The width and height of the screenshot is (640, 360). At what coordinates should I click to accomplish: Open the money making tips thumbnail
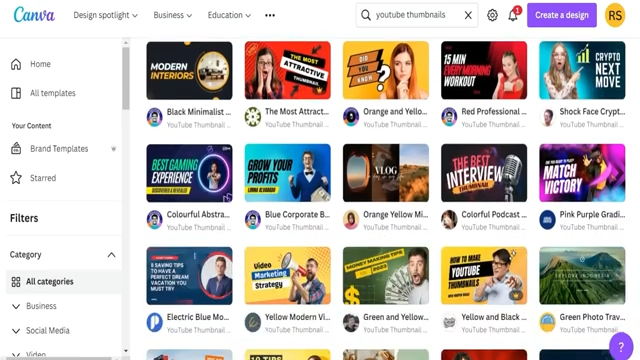[x=386, y=276]
